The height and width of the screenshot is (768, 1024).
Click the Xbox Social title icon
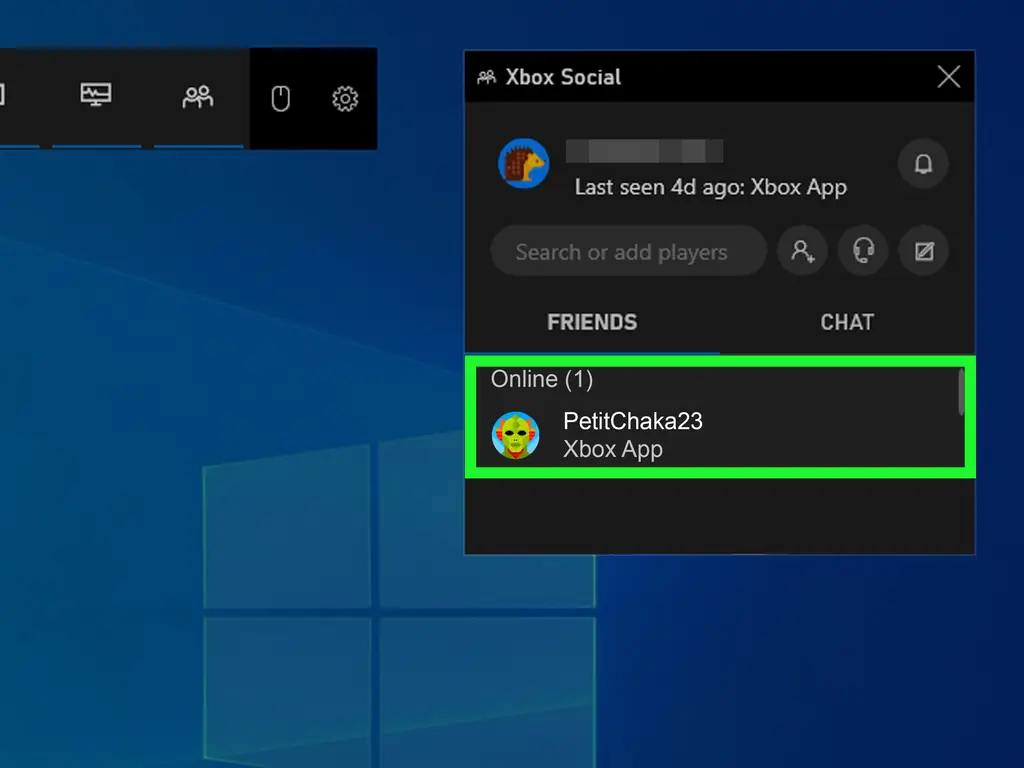pos(487,77)
